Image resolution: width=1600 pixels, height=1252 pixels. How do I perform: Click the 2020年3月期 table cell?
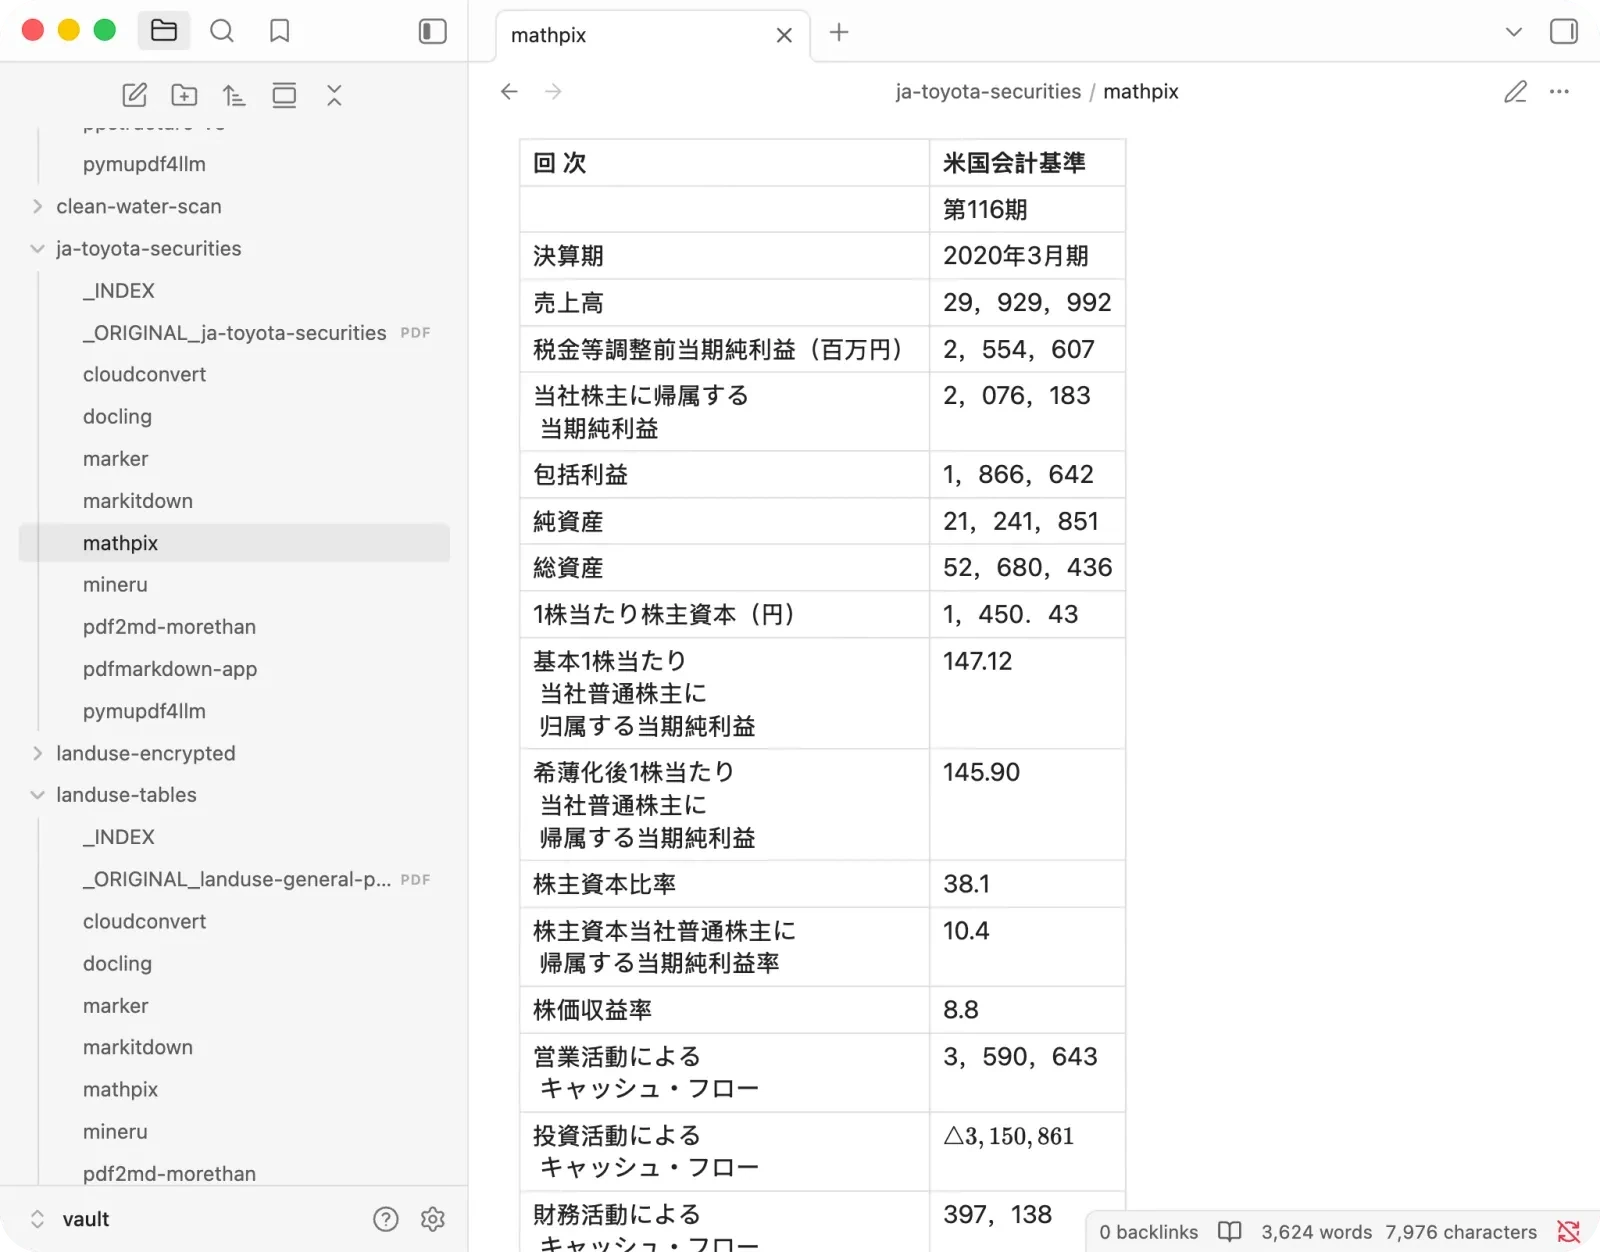pos(1027,256)
